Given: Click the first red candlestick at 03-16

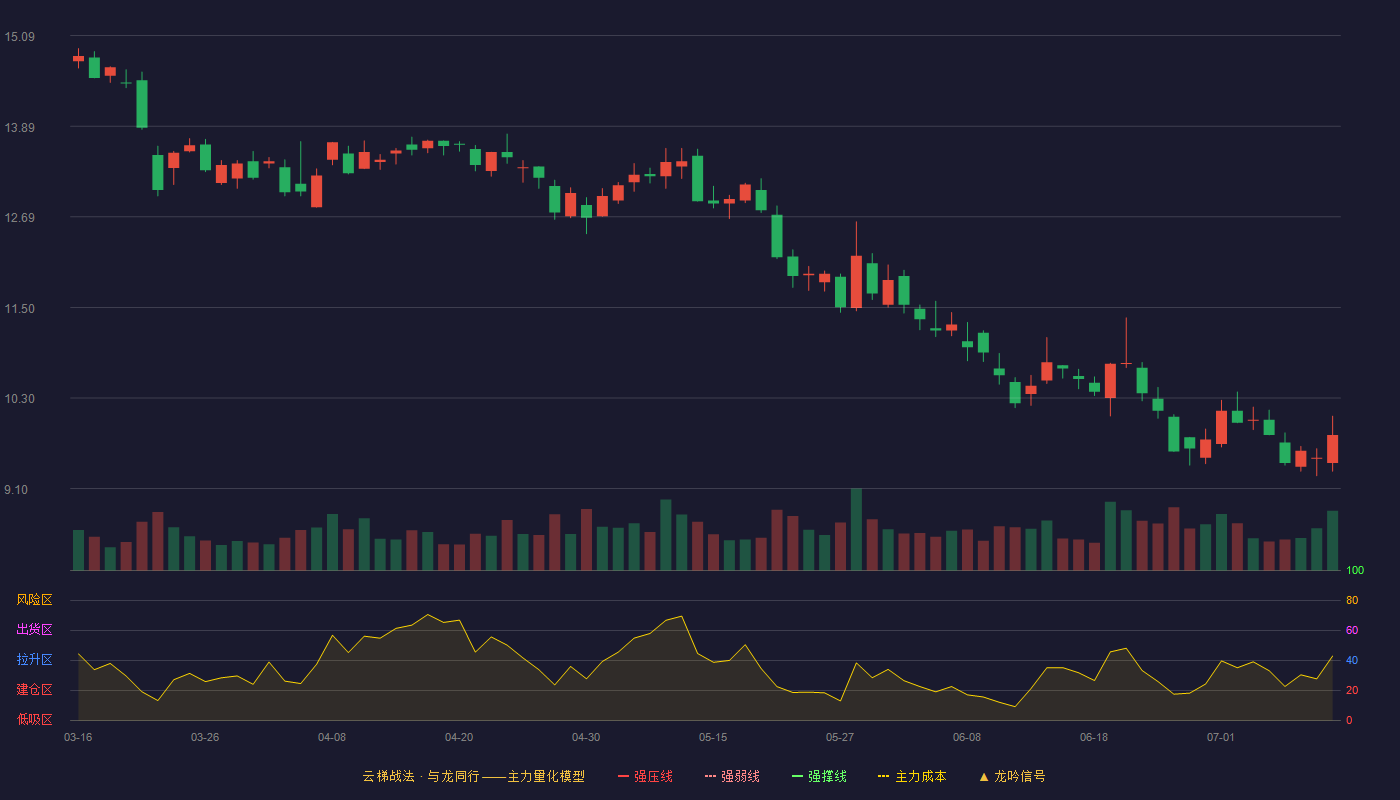Looking at the screenshot, I should 78,58.
